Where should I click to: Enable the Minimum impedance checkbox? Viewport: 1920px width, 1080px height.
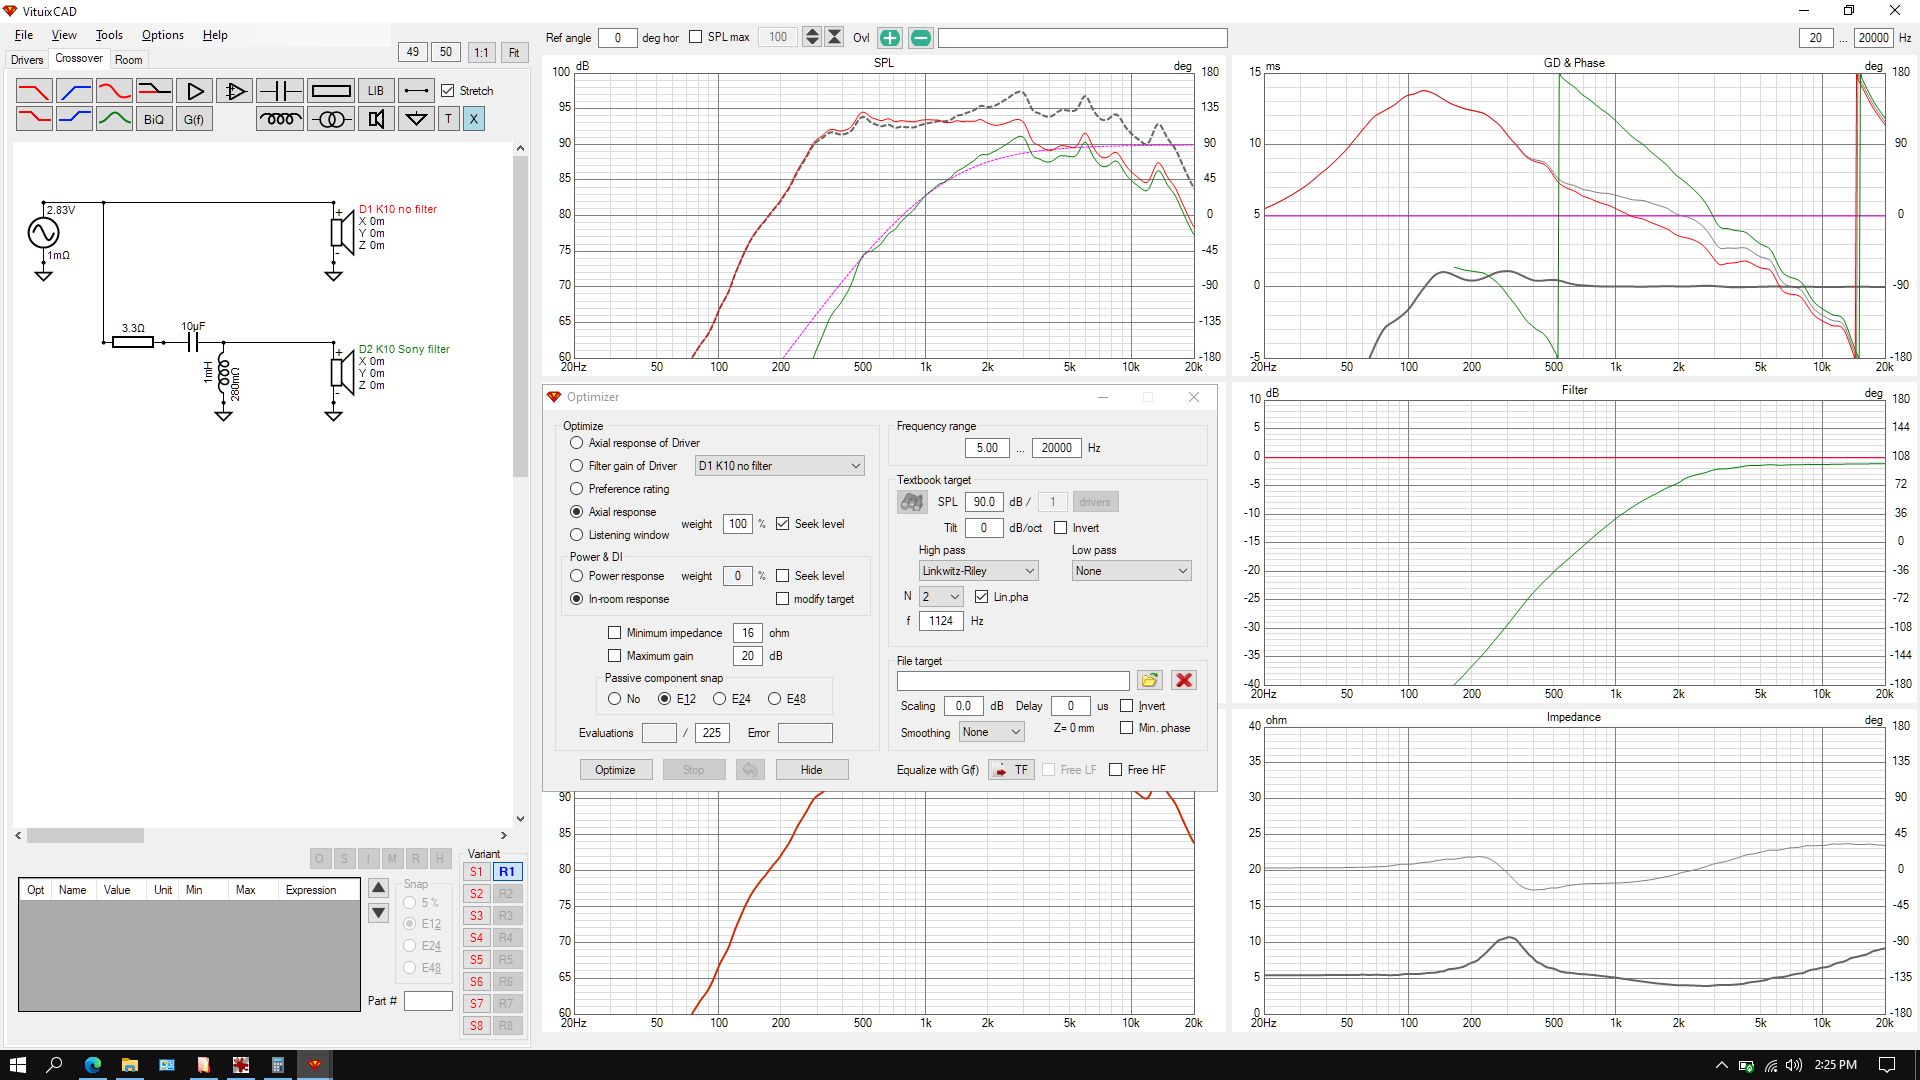[615, 633]
